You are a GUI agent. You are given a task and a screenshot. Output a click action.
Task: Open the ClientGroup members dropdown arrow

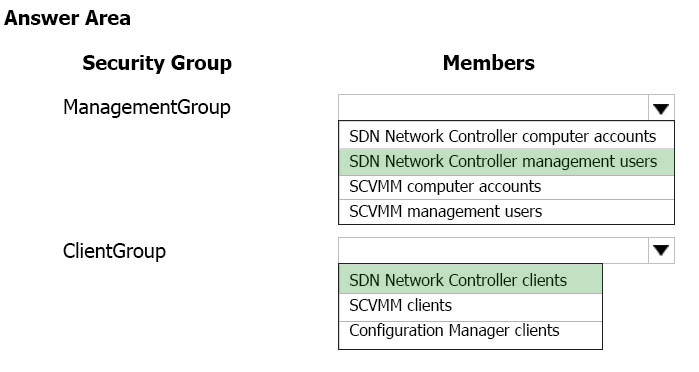[661, 251]
